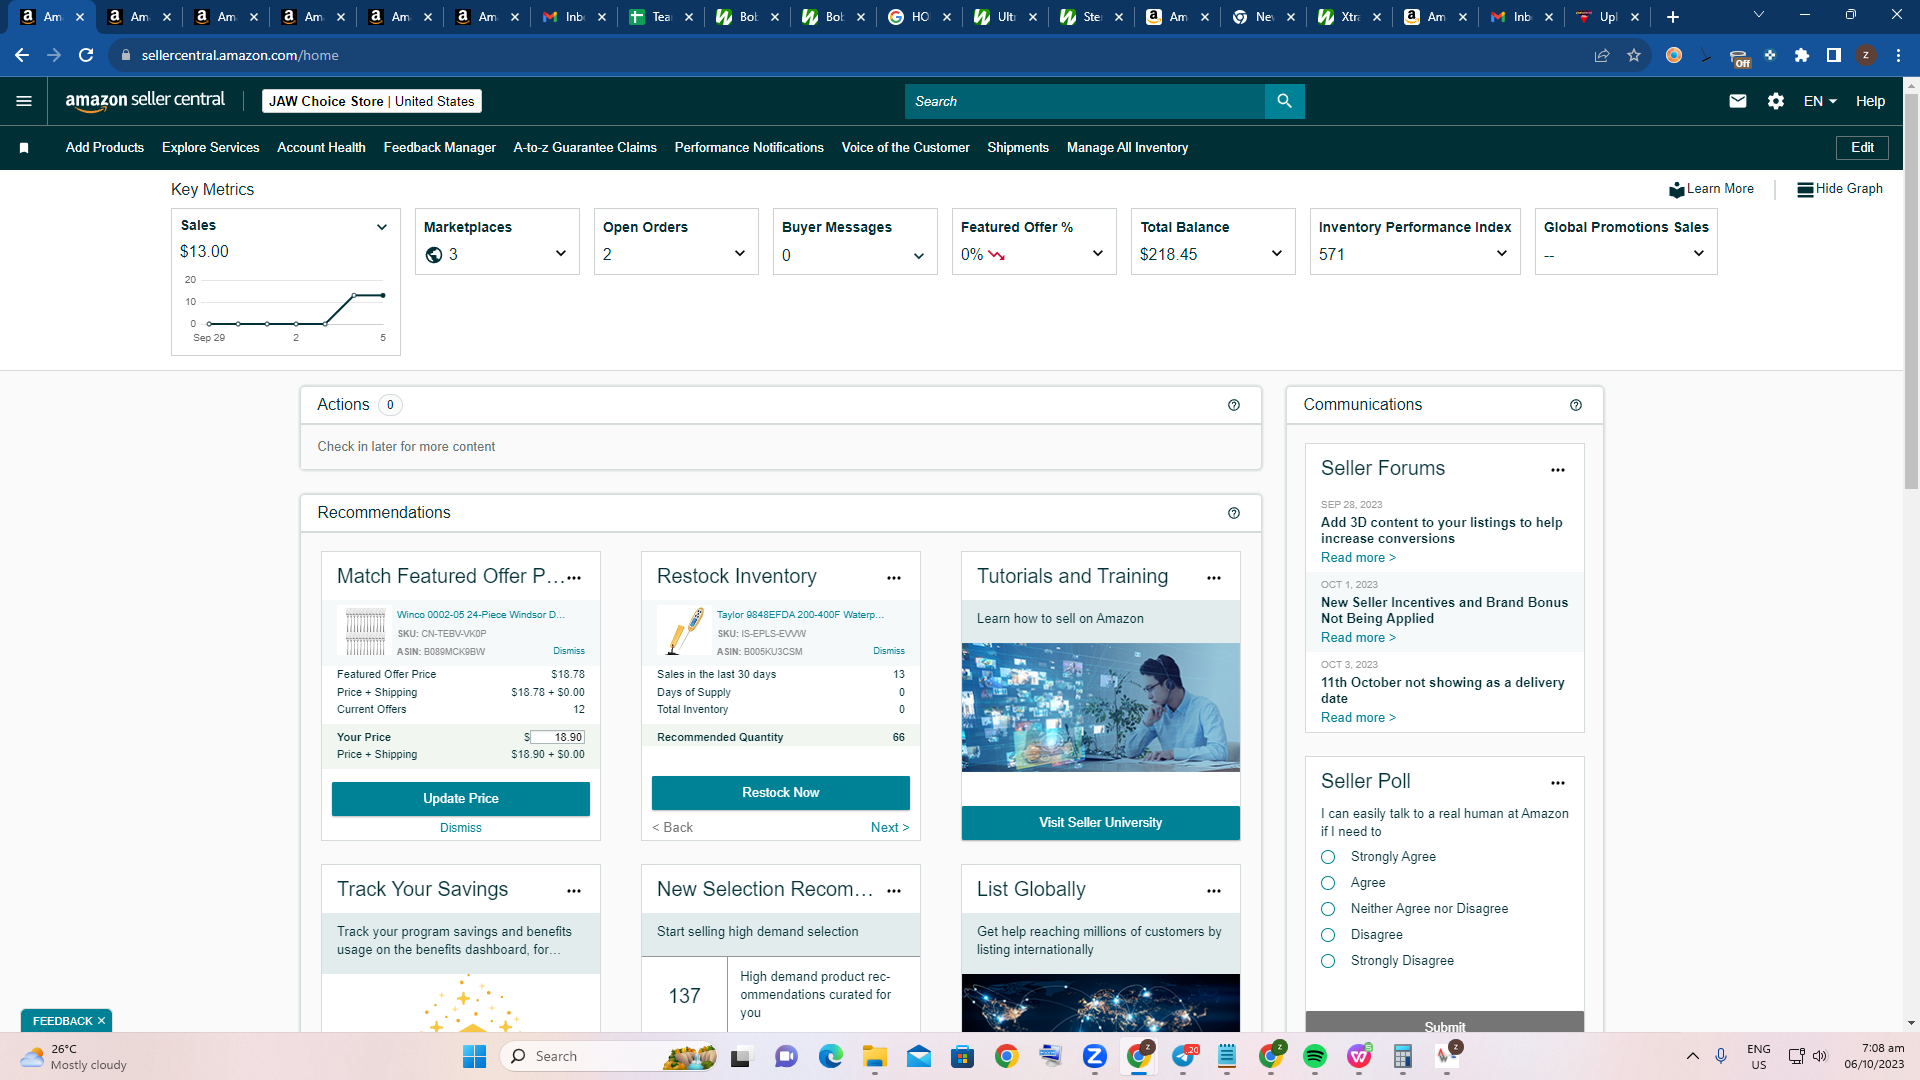Click Next in Restock Inventory card

pyautogui.click(x=890, y=828)
